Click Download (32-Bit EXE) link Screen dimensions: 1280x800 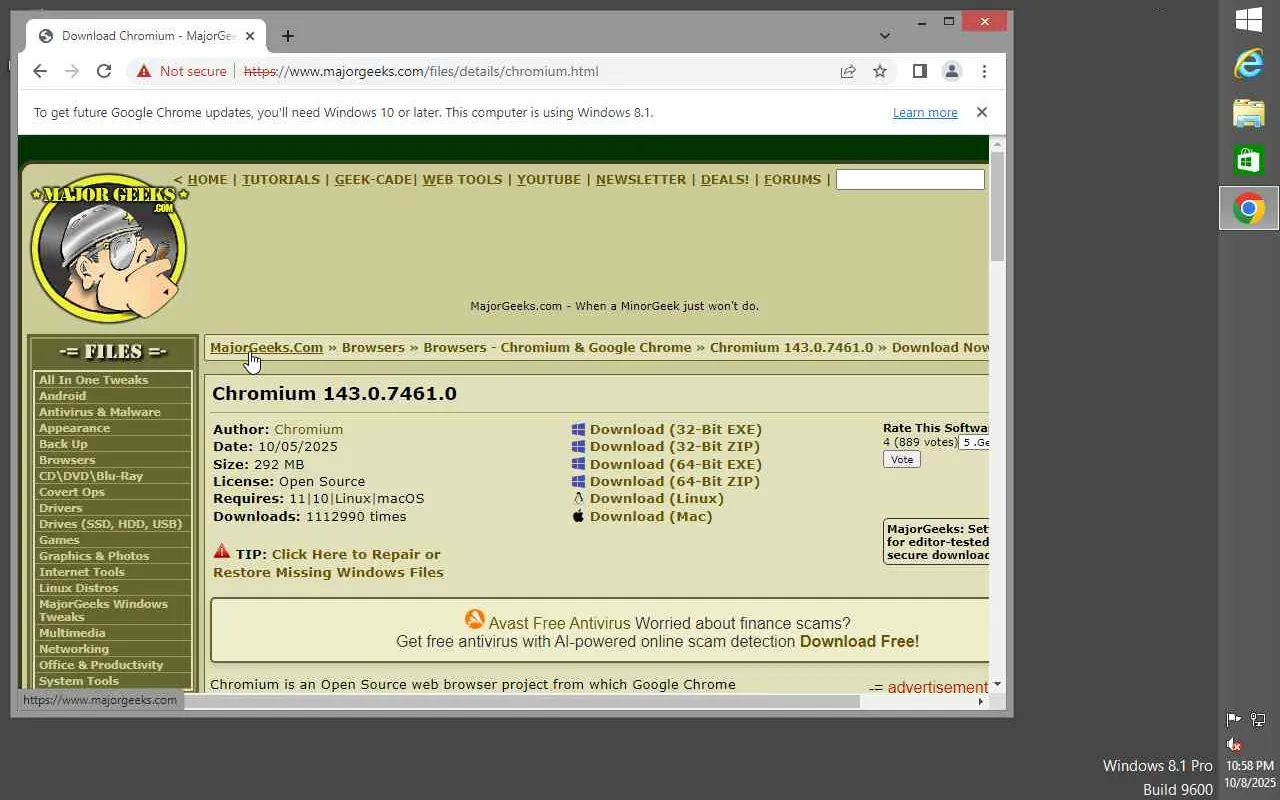(676, 430)
